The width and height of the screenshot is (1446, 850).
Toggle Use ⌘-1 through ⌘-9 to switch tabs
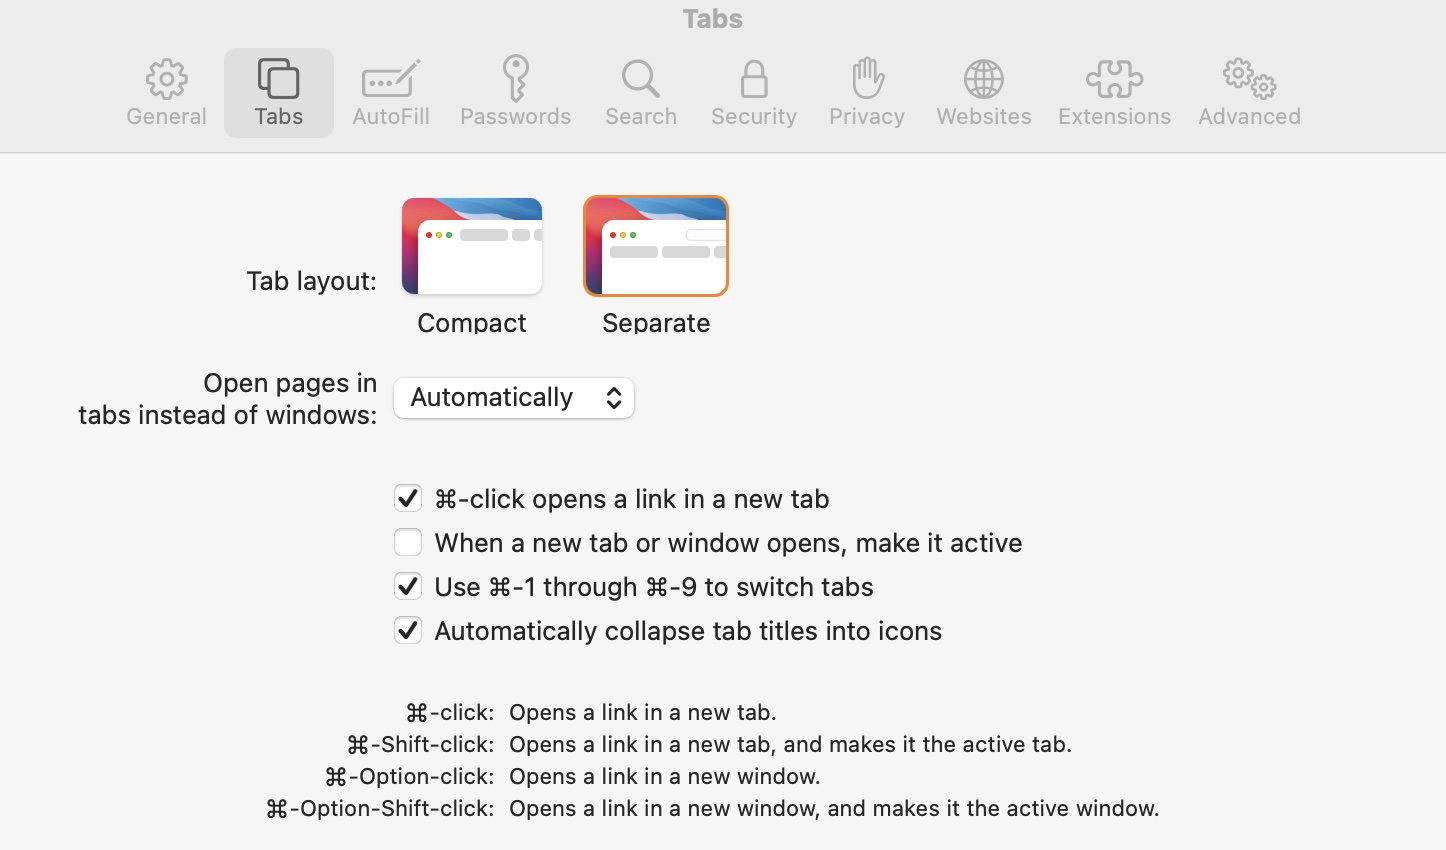(x=408, y=586)
